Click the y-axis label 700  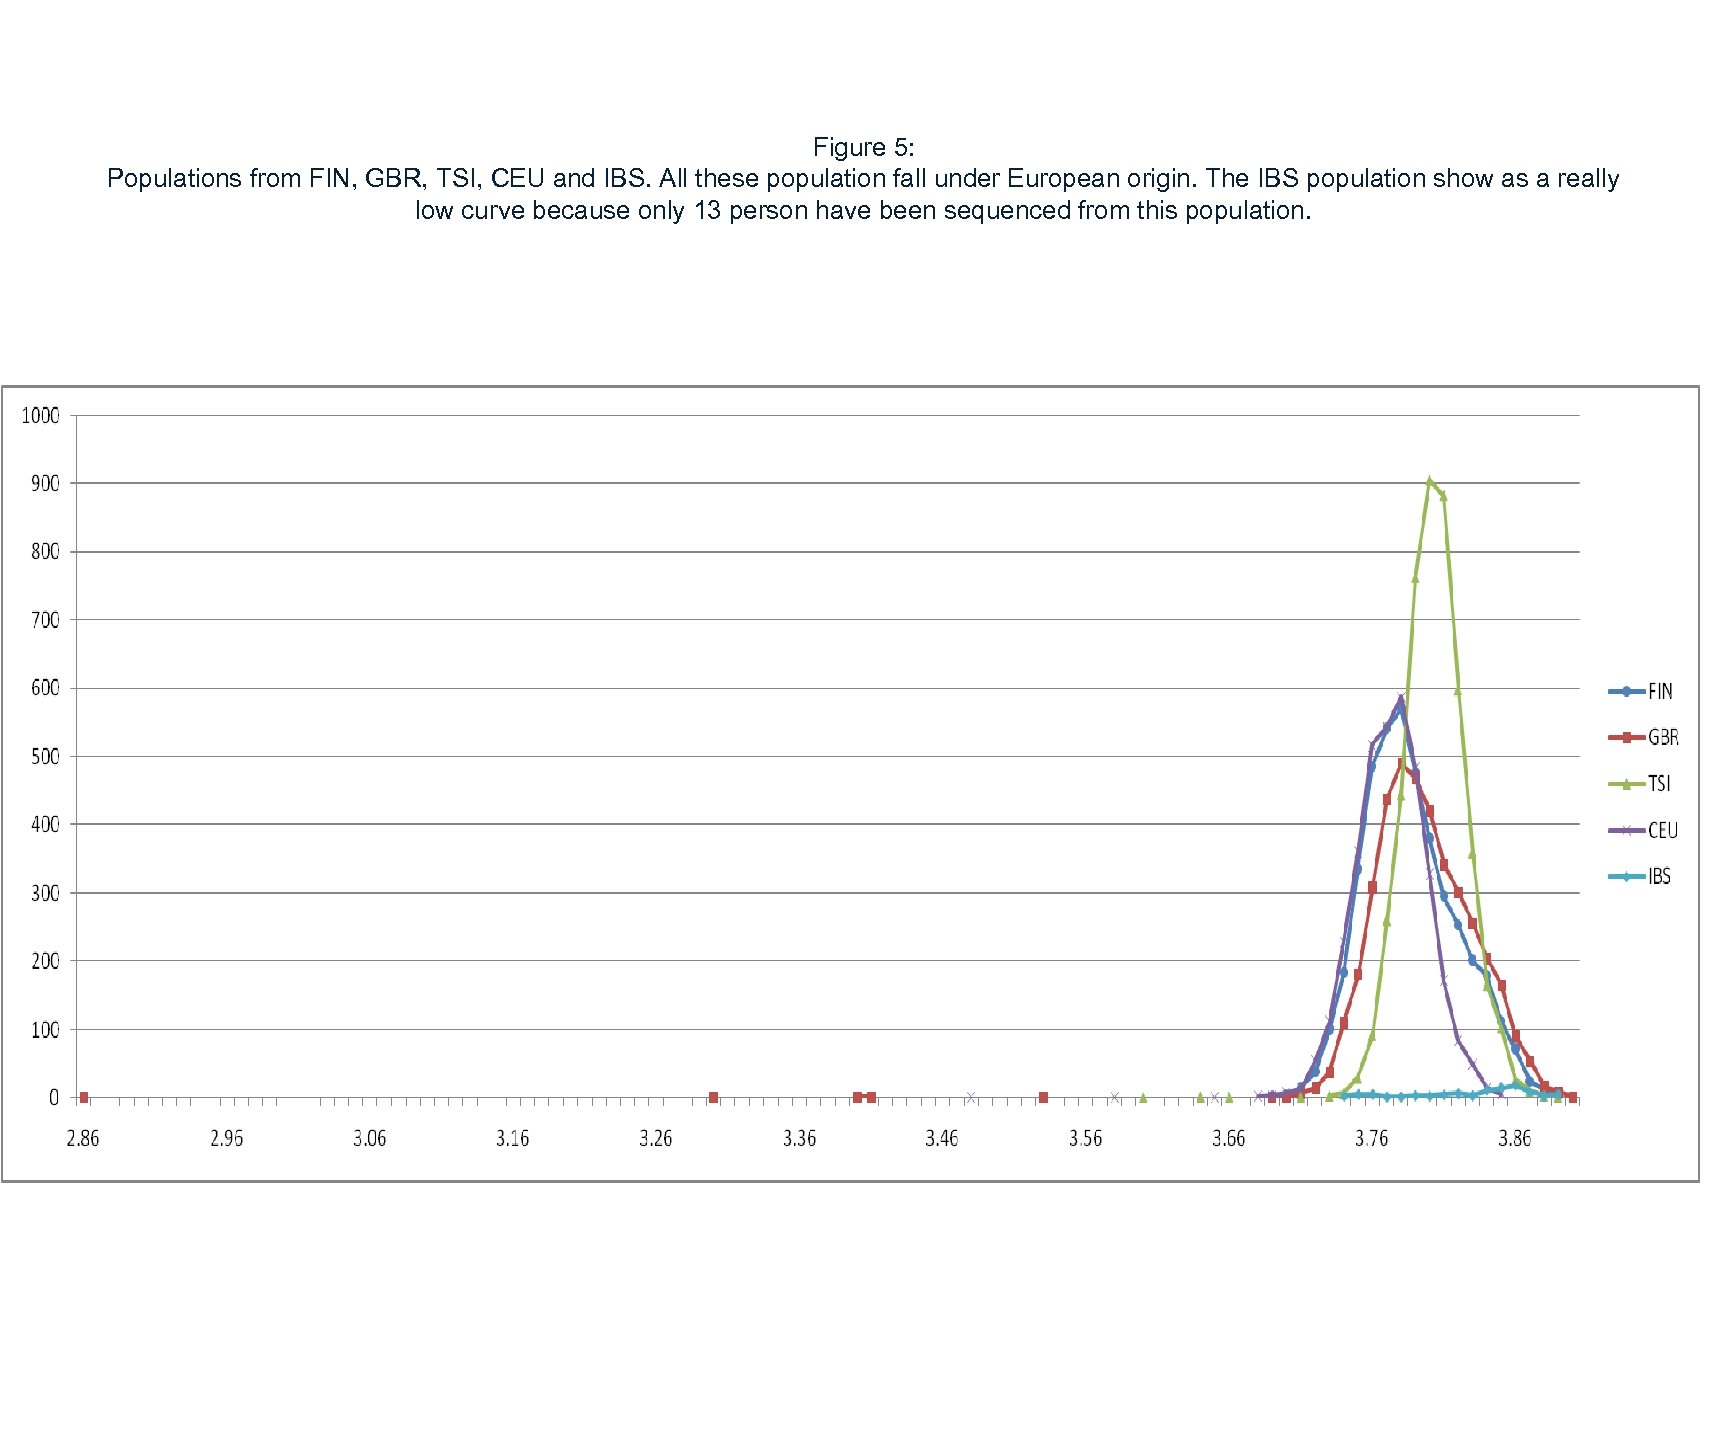click(45, 620)
